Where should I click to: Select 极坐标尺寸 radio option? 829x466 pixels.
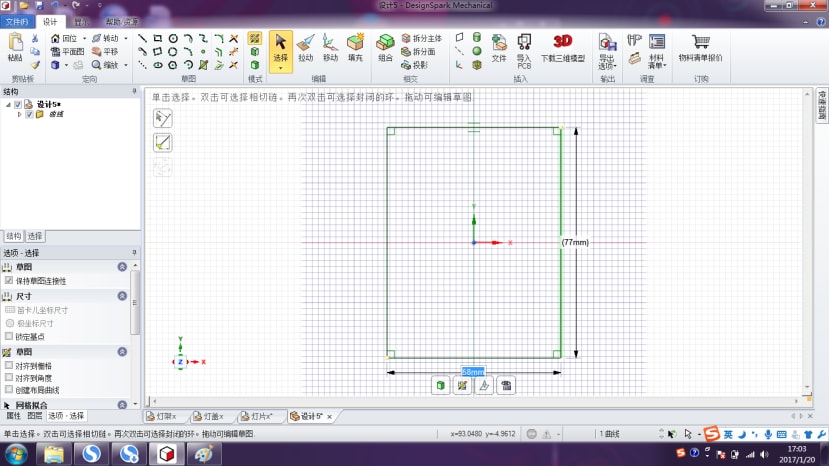pyautogui.click(x=10, y=323)
